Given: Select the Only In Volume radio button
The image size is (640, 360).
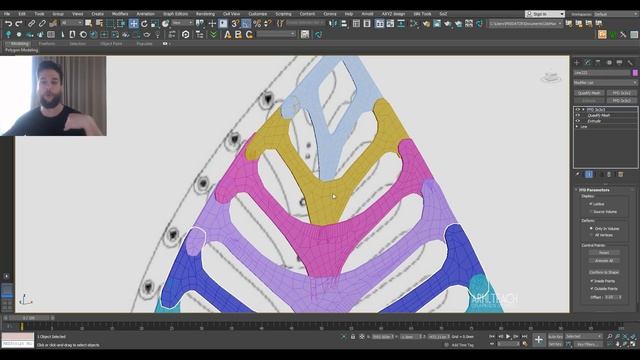Looking at the screenshot, I should 591,229.
